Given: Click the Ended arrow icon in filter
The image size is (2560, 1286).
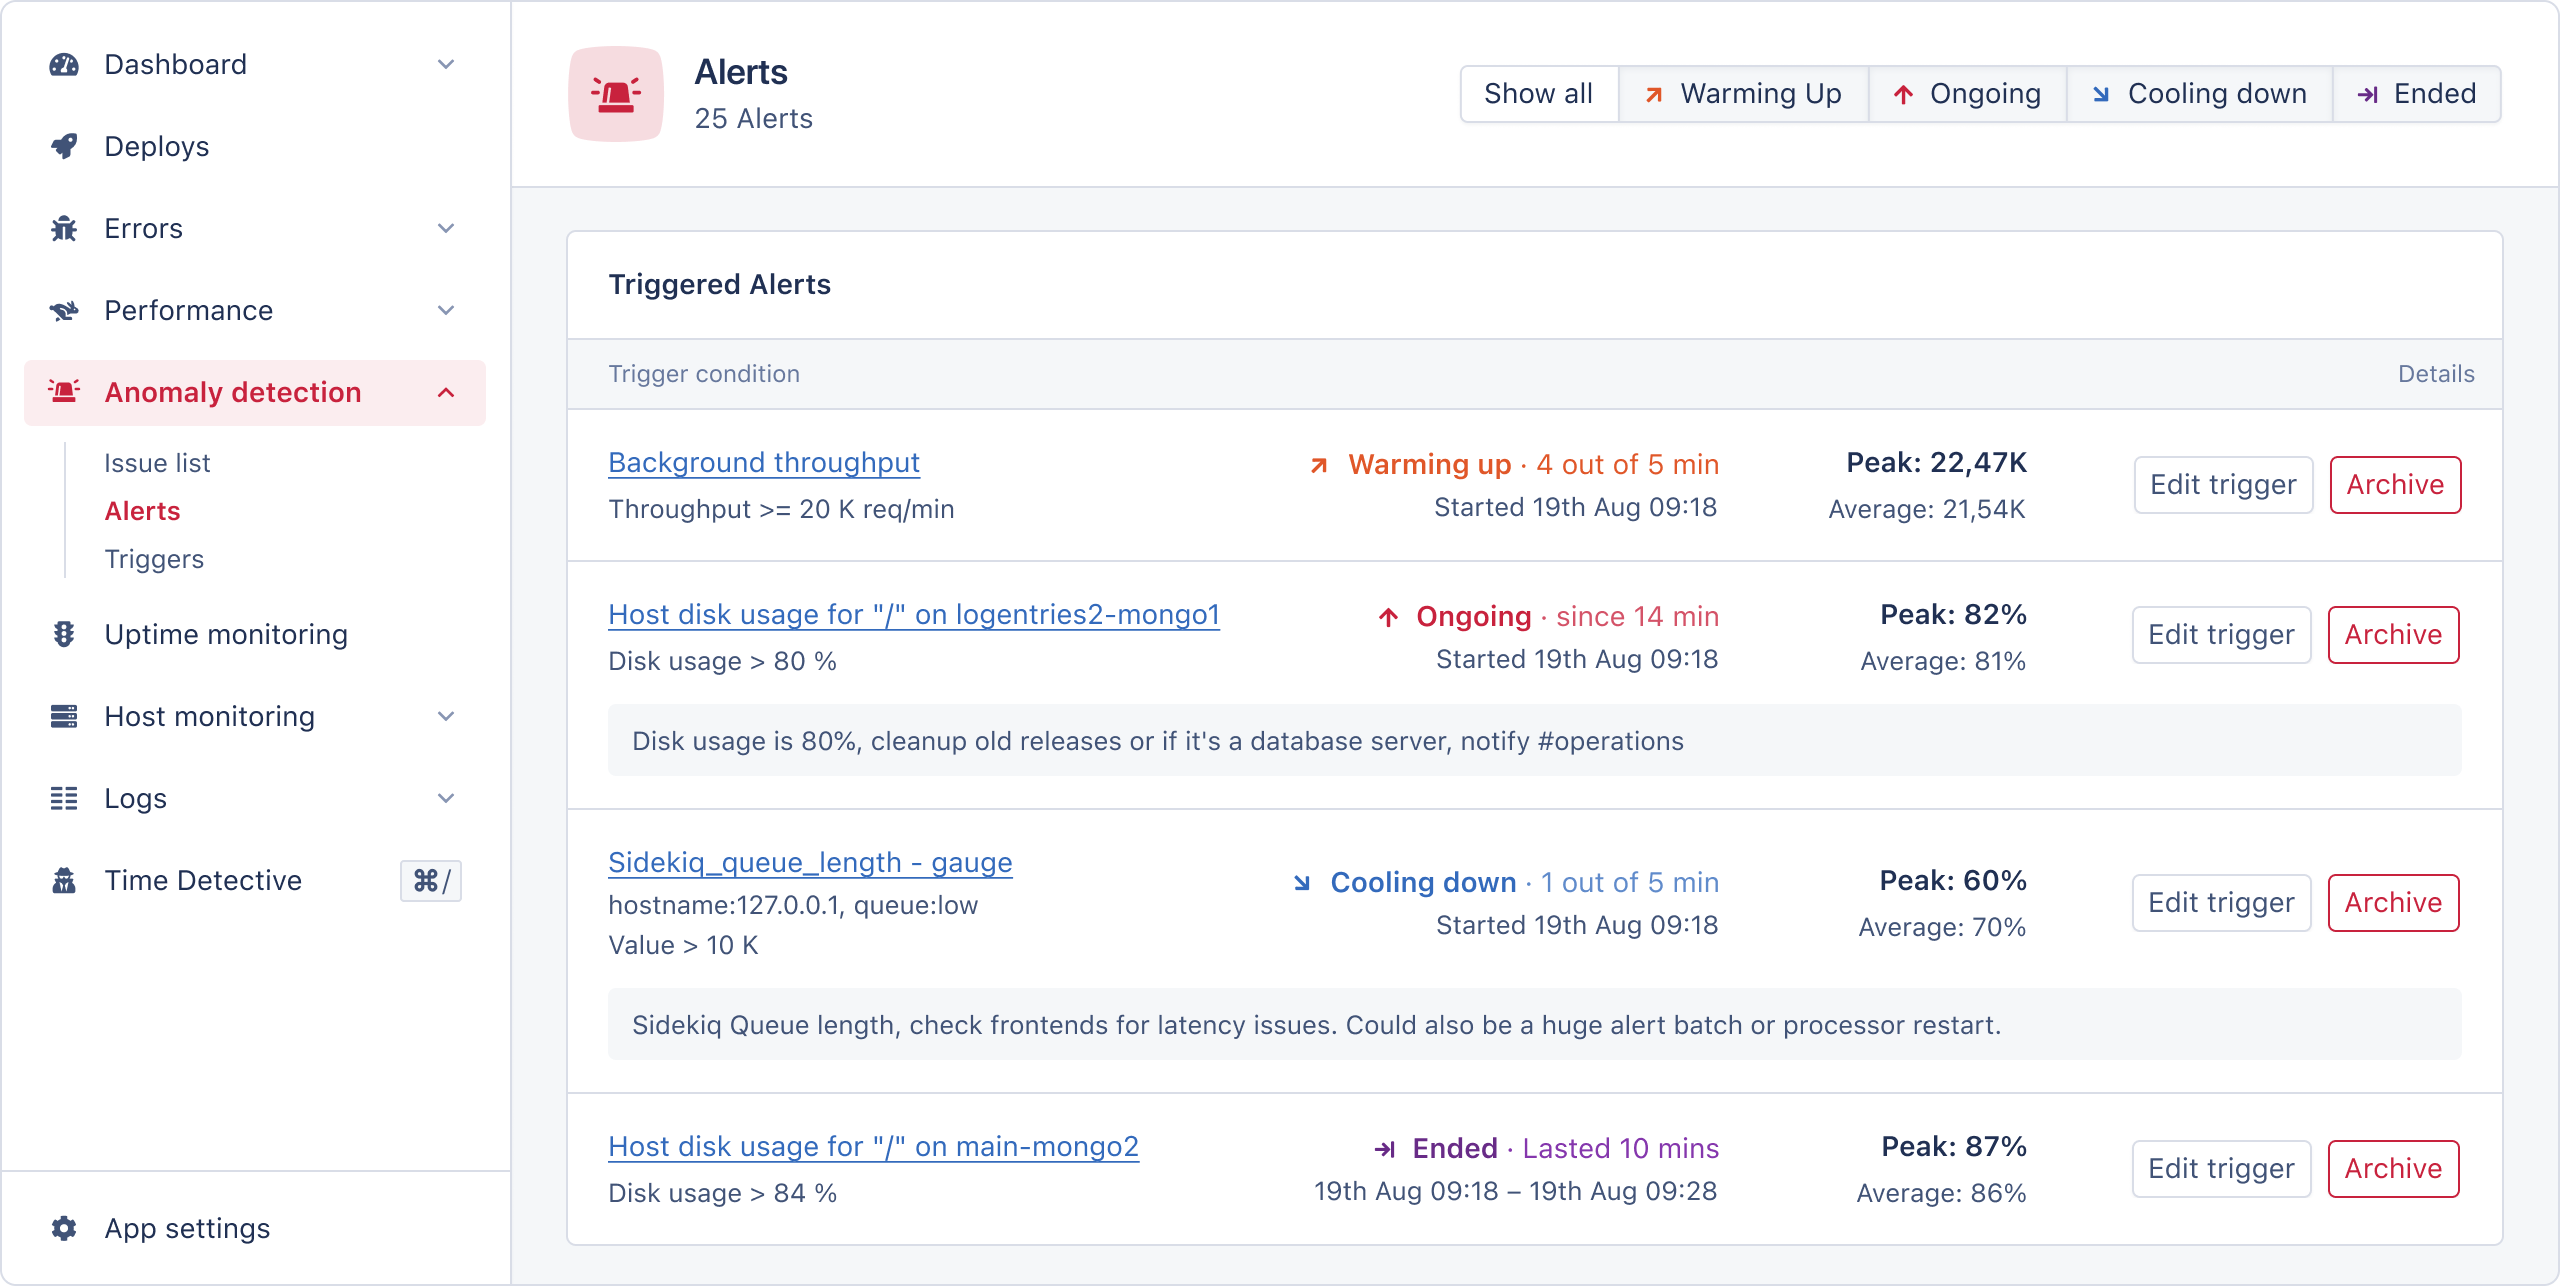Looking at the screenshot, I should click(2367, 95).
